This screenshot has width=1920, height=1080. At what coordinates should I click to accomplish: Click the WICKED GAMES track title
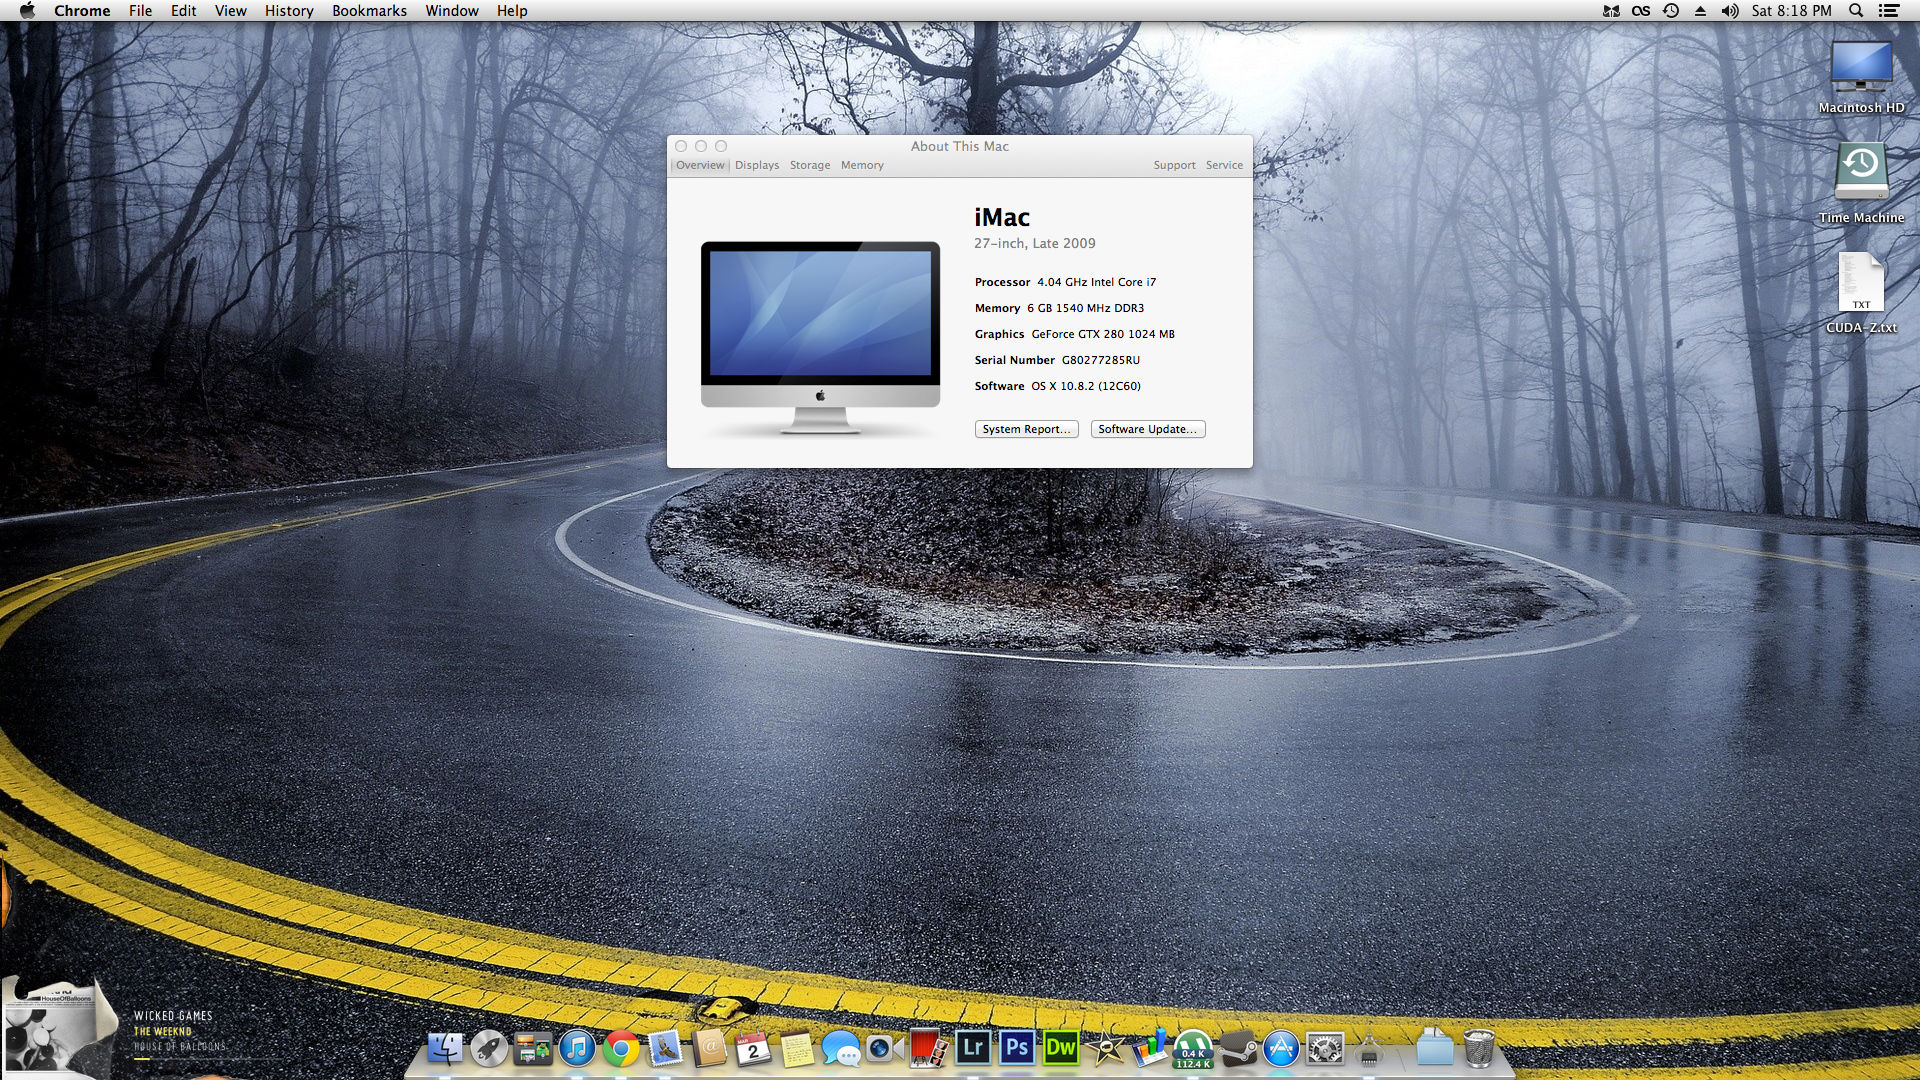pyautogui.click(x=173, y=1016)
